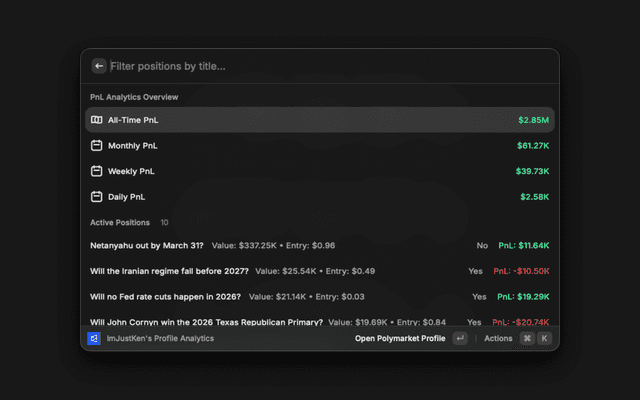The height and width of the screenshot is (400, 640).
Task: Select Will the Iranian regime fall position
Action: 169,271
